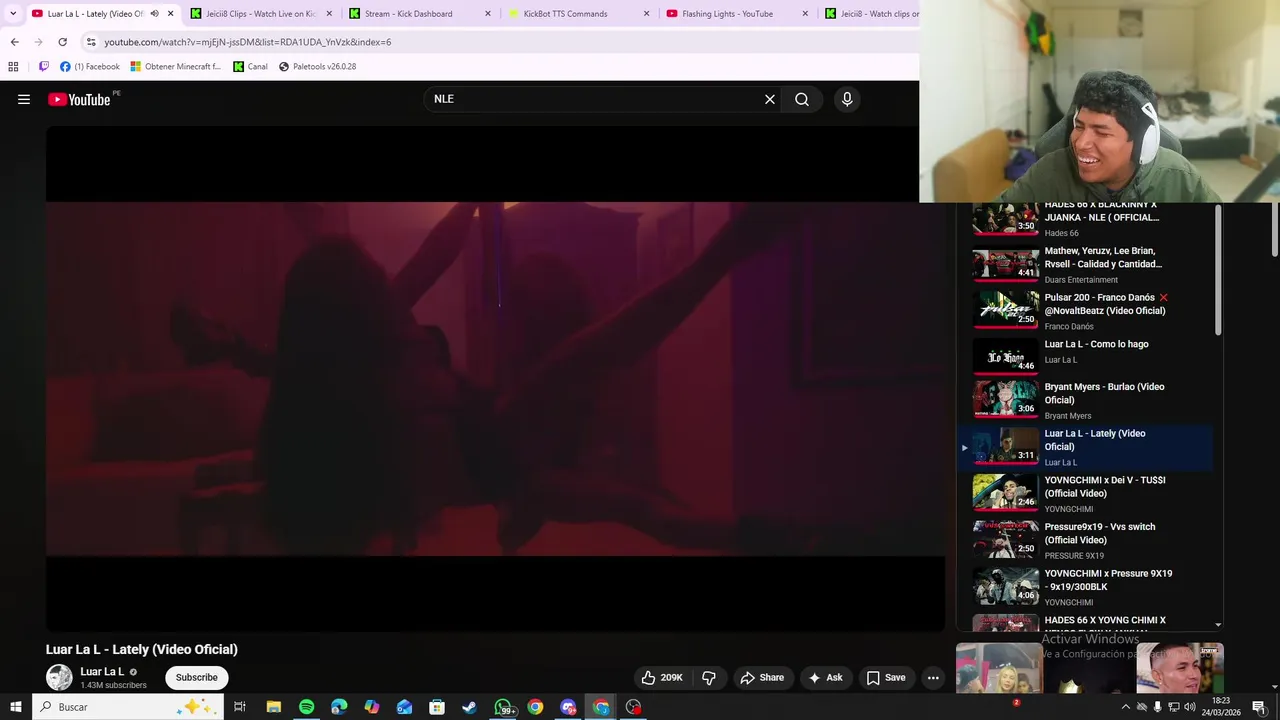Image resolution: width=1280 pixels, height=720 pixels.
Task: Subscribe to Luar La L channel
Action: click(197, 678)
